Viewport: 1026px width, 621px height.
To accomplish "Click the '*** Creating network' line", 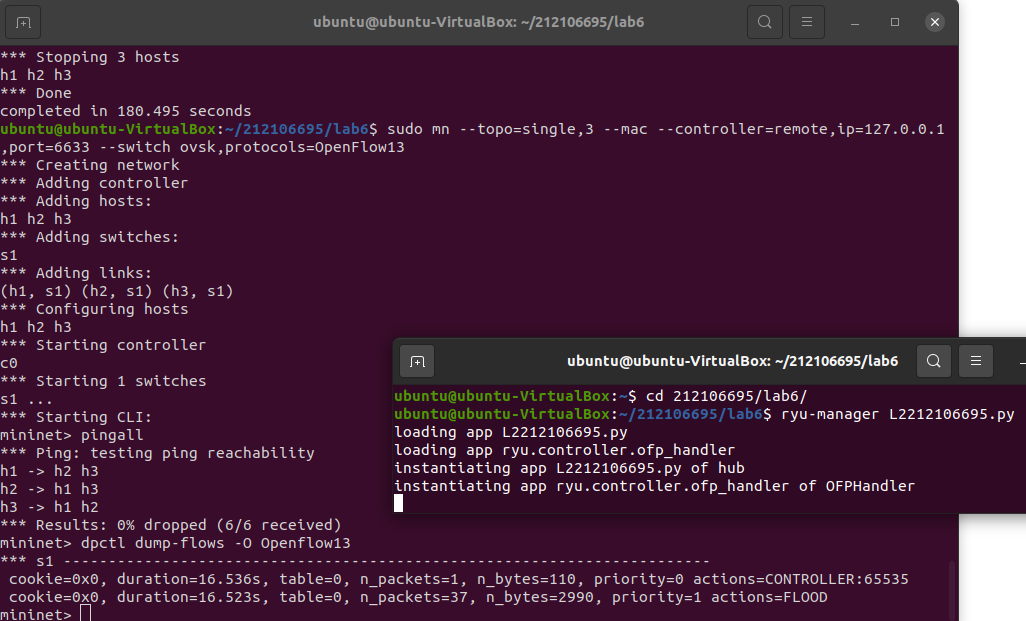I will point(90,165).
